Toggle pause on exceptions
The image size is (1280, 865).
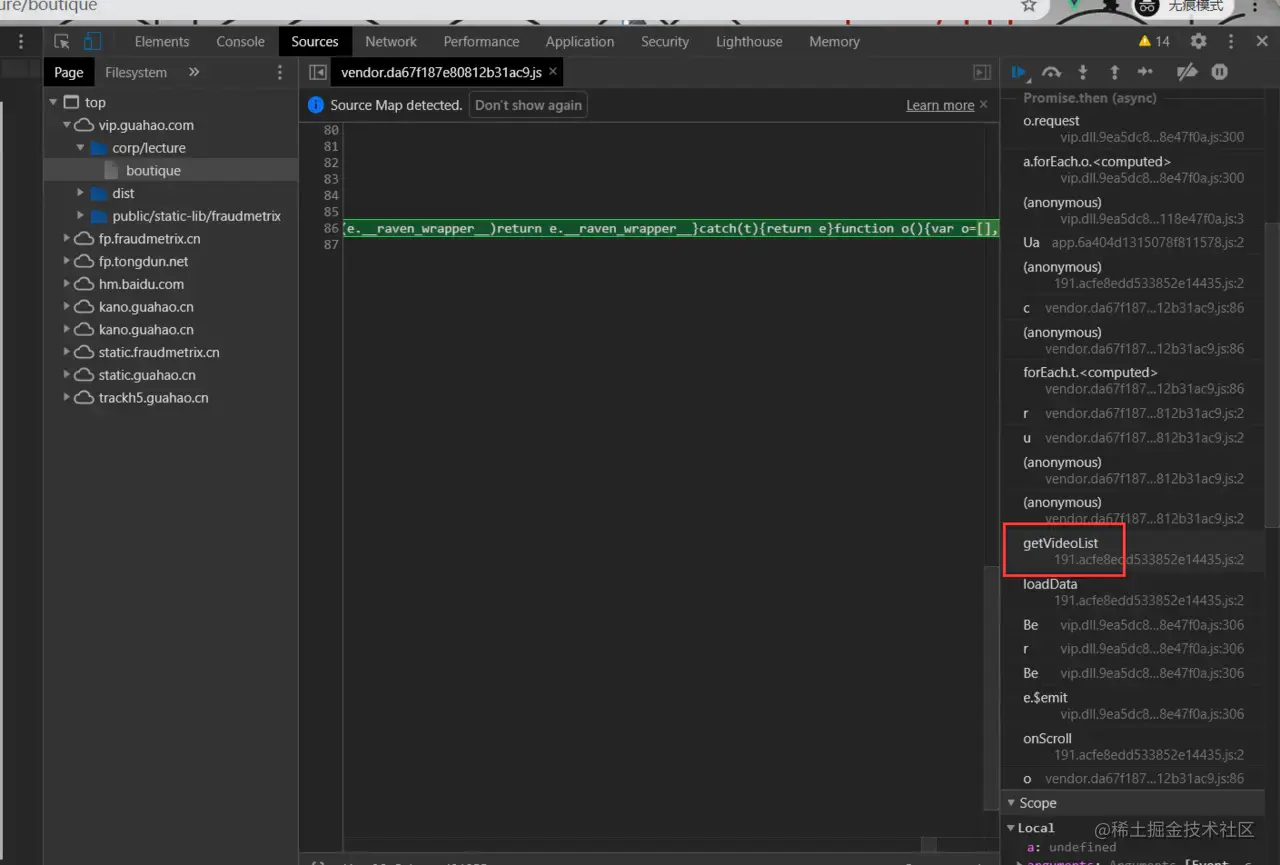pyautogui.click(x=1219, y=72)
